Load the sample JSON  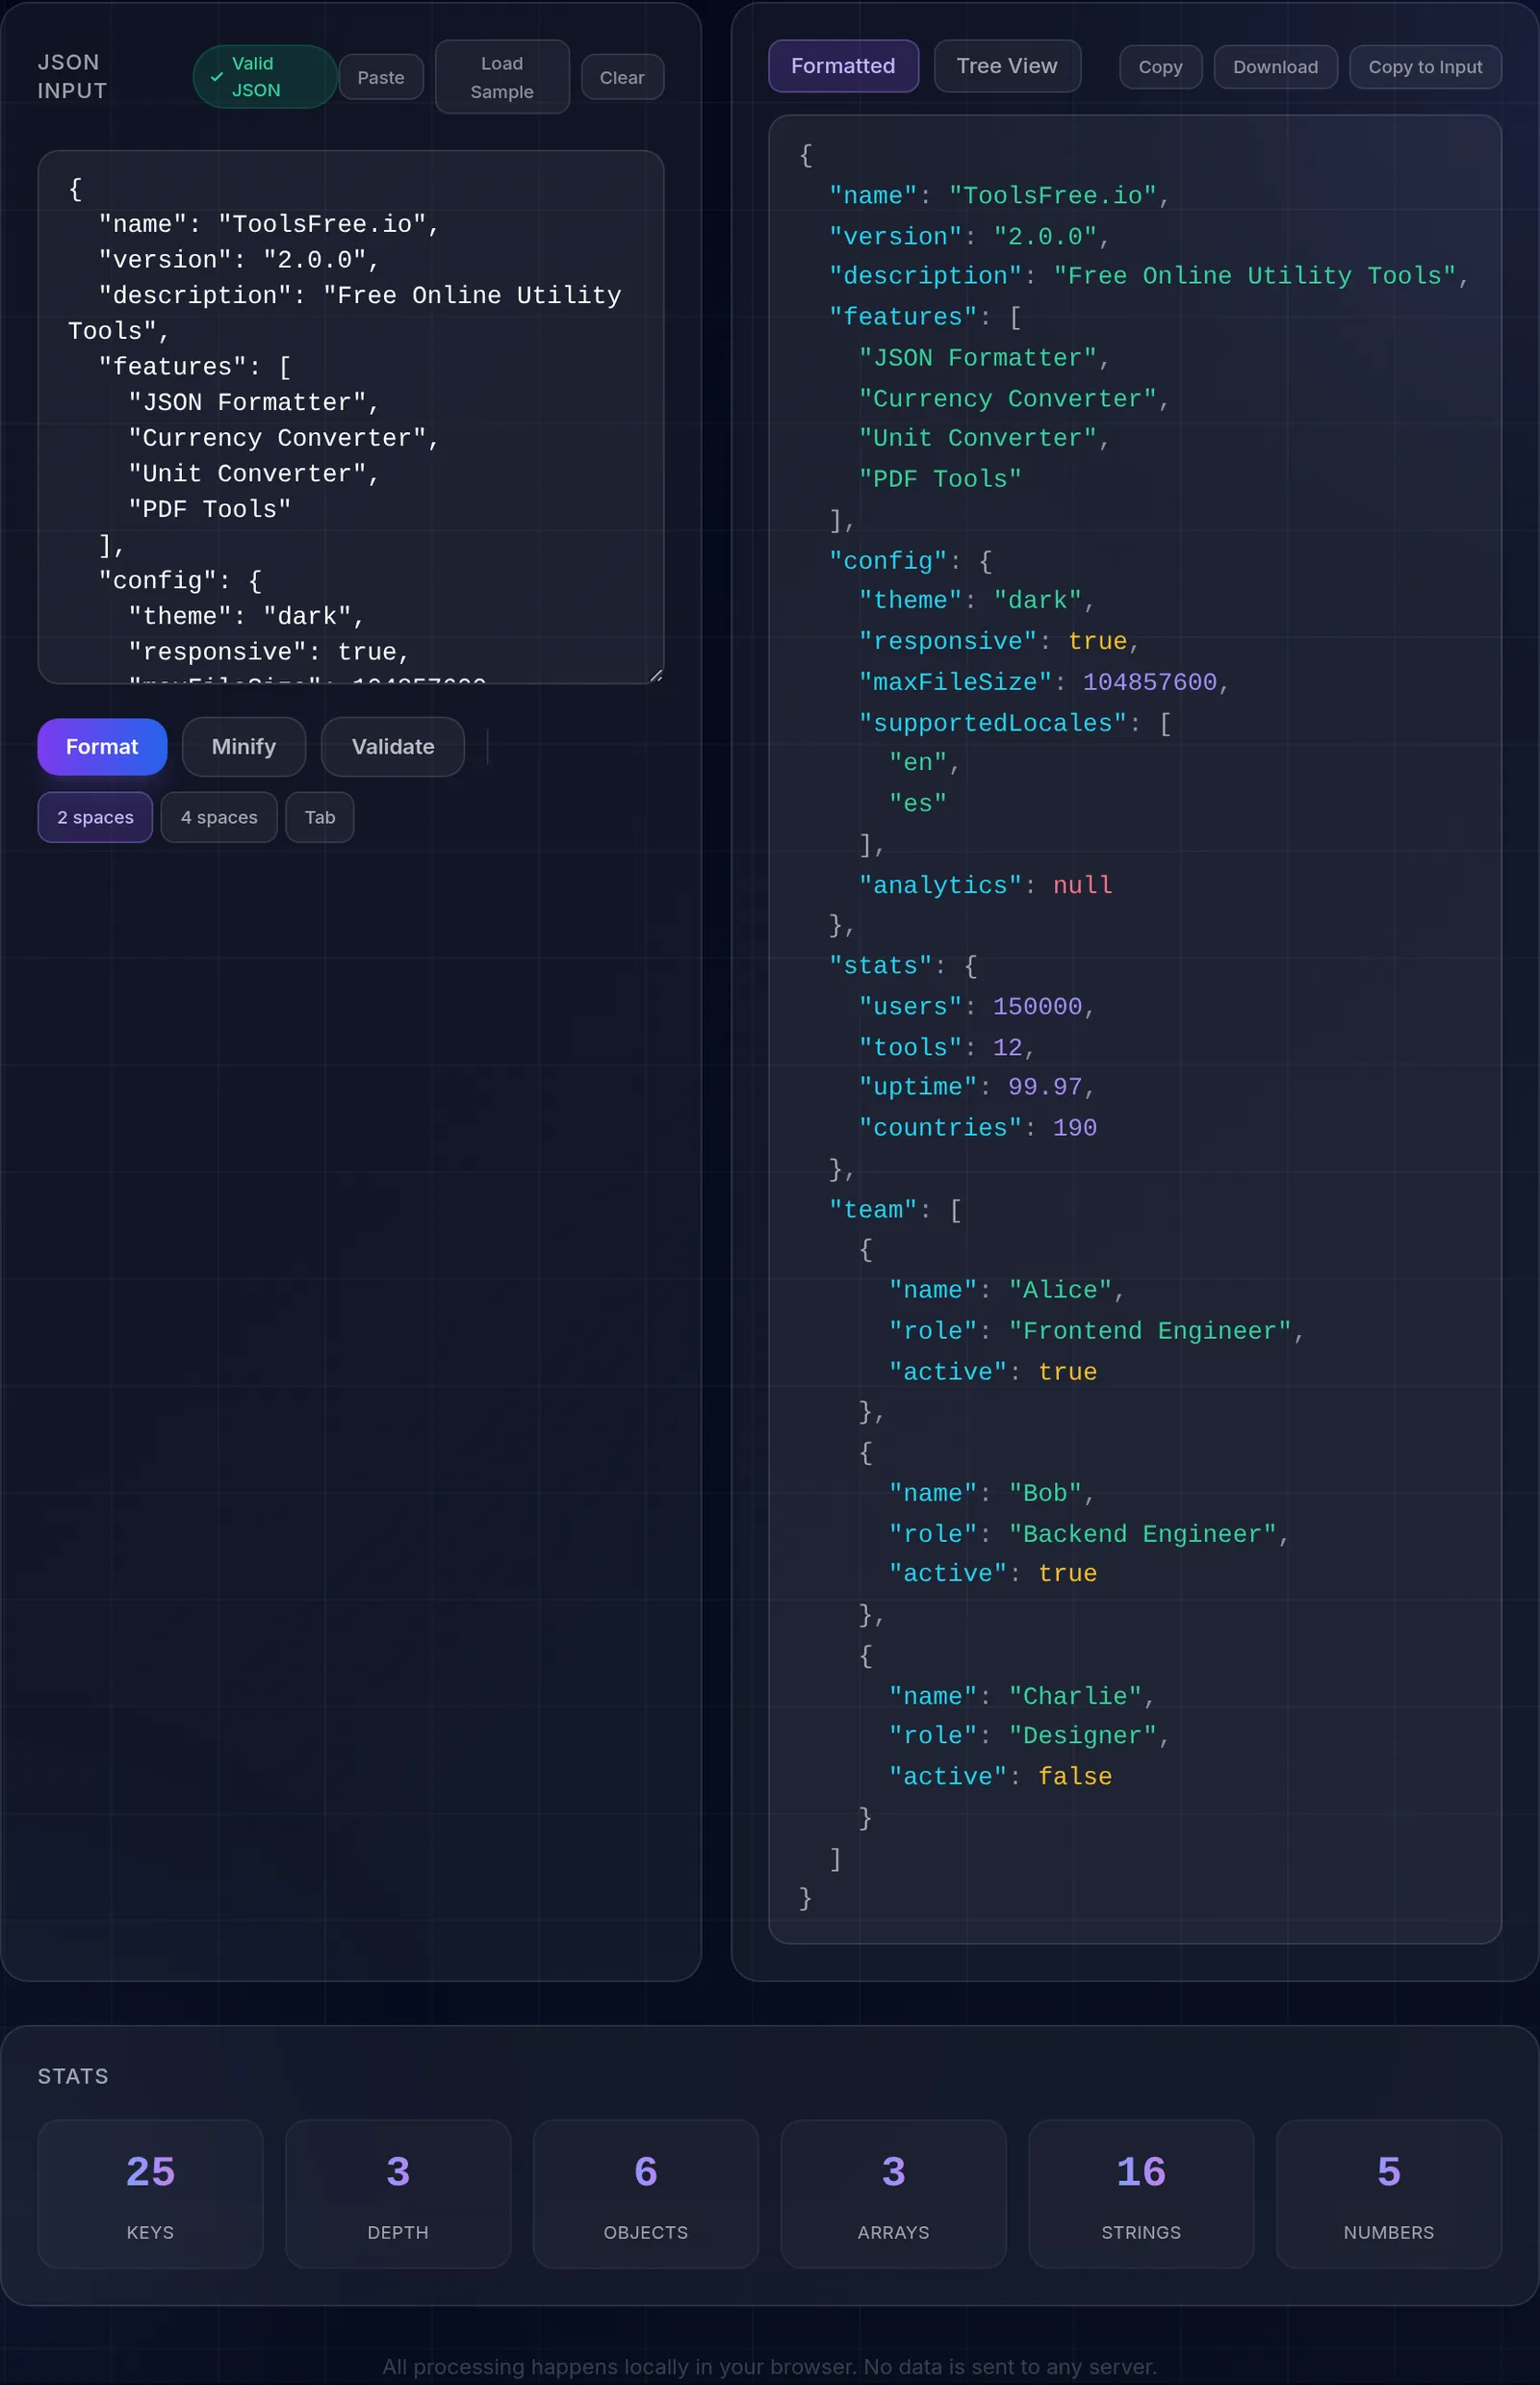click(x=502, y=77)
